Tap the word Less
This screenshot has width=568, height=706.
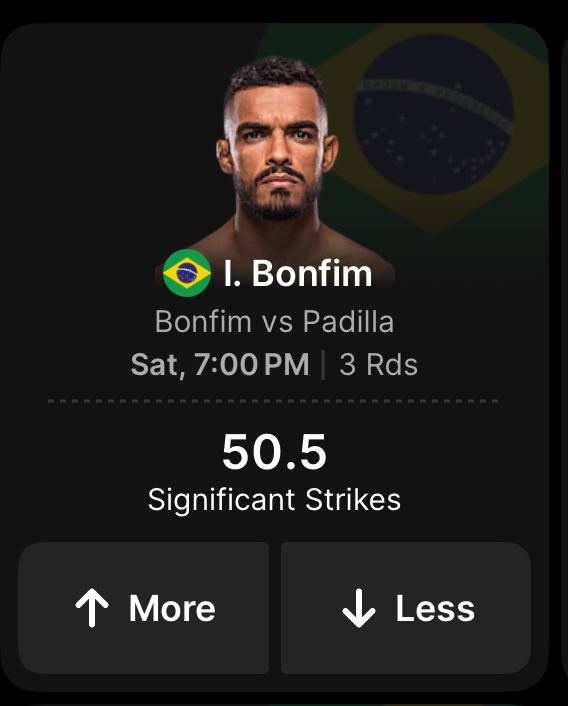click(x=435, y=608)
